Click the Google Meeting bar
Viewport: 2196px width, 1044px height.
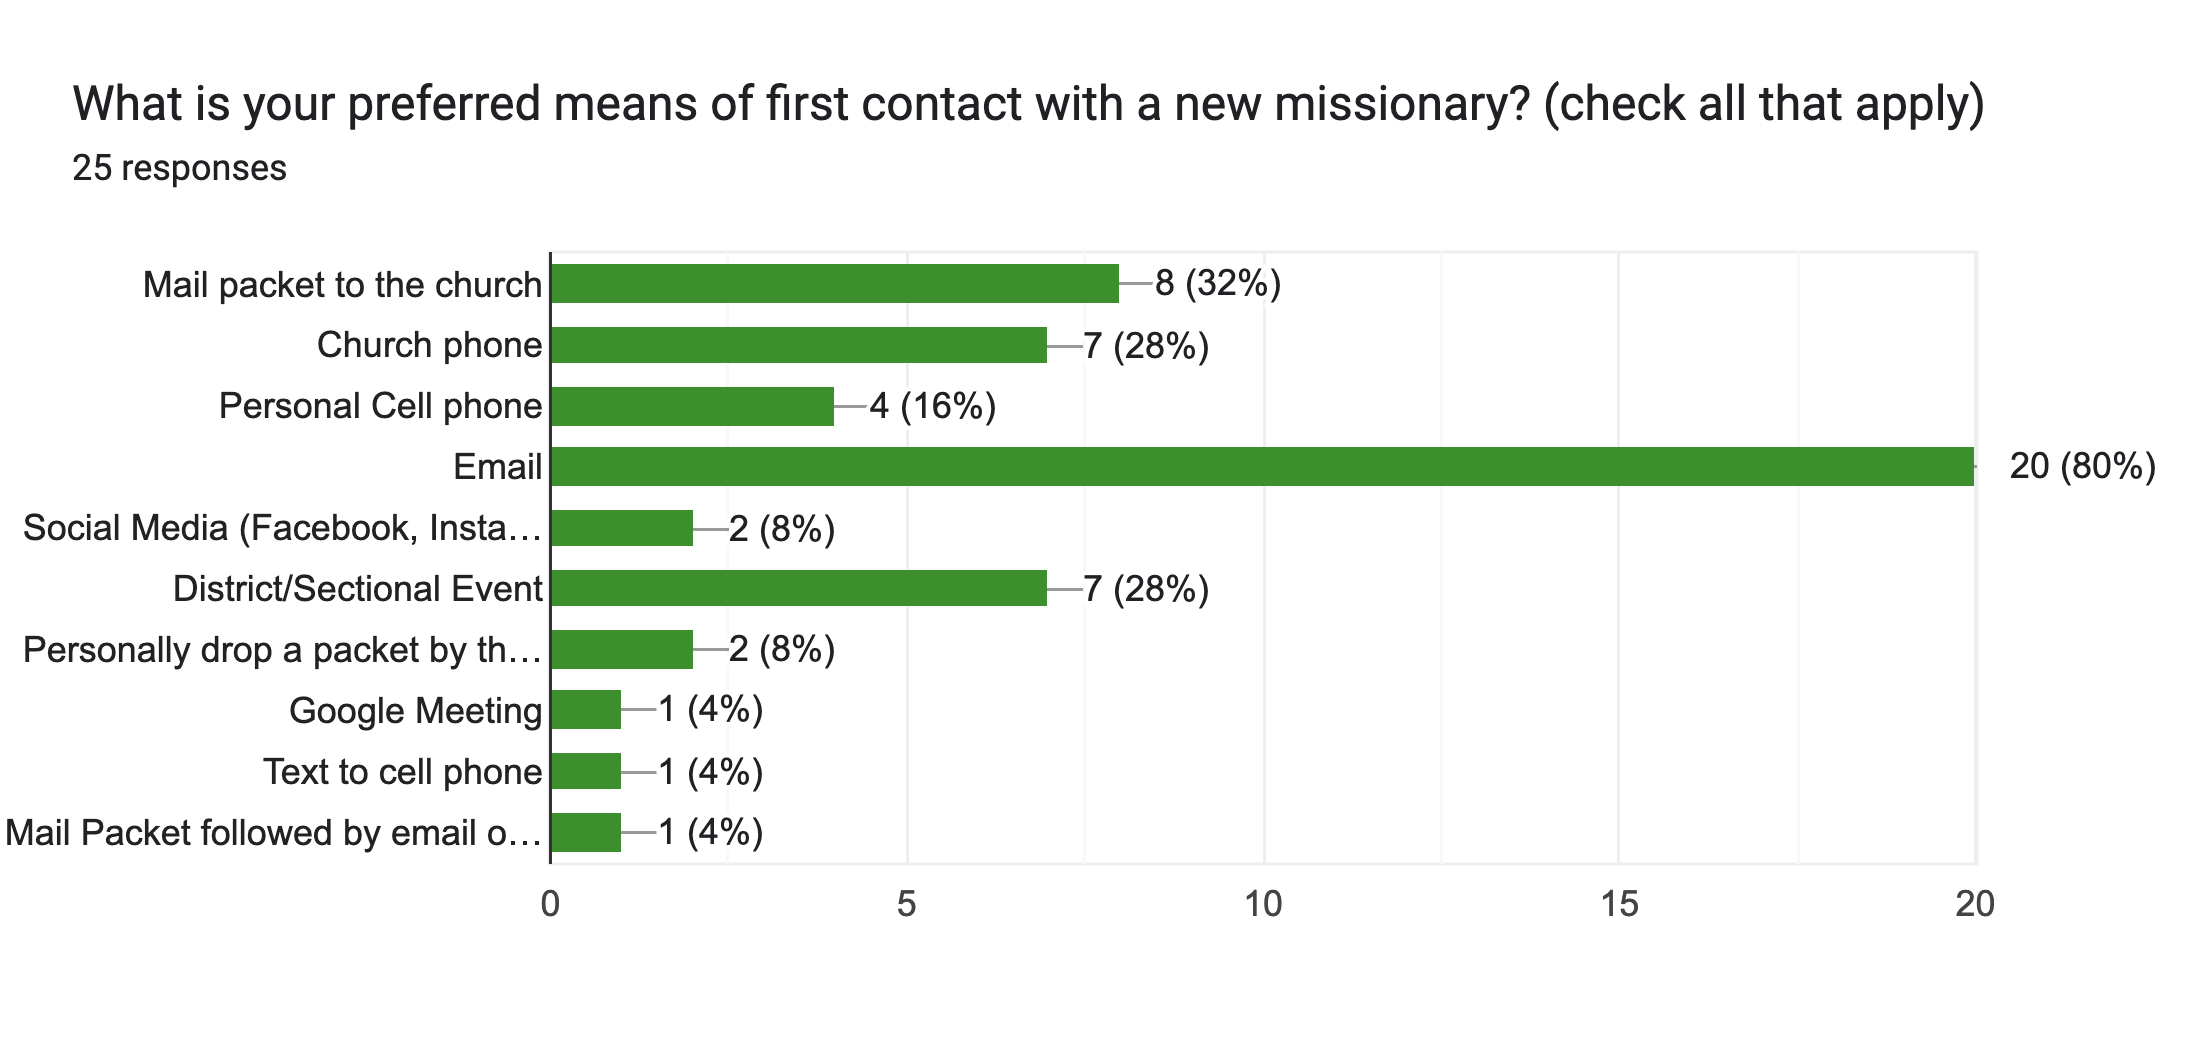click(586, 710)
